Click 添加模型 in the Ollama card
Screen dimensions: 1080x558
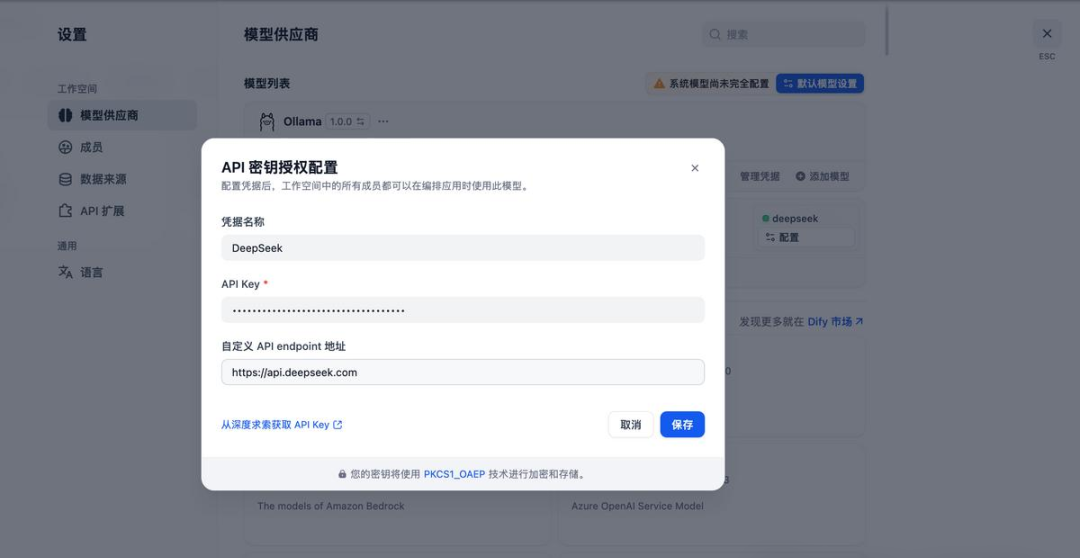coord(822,176)
